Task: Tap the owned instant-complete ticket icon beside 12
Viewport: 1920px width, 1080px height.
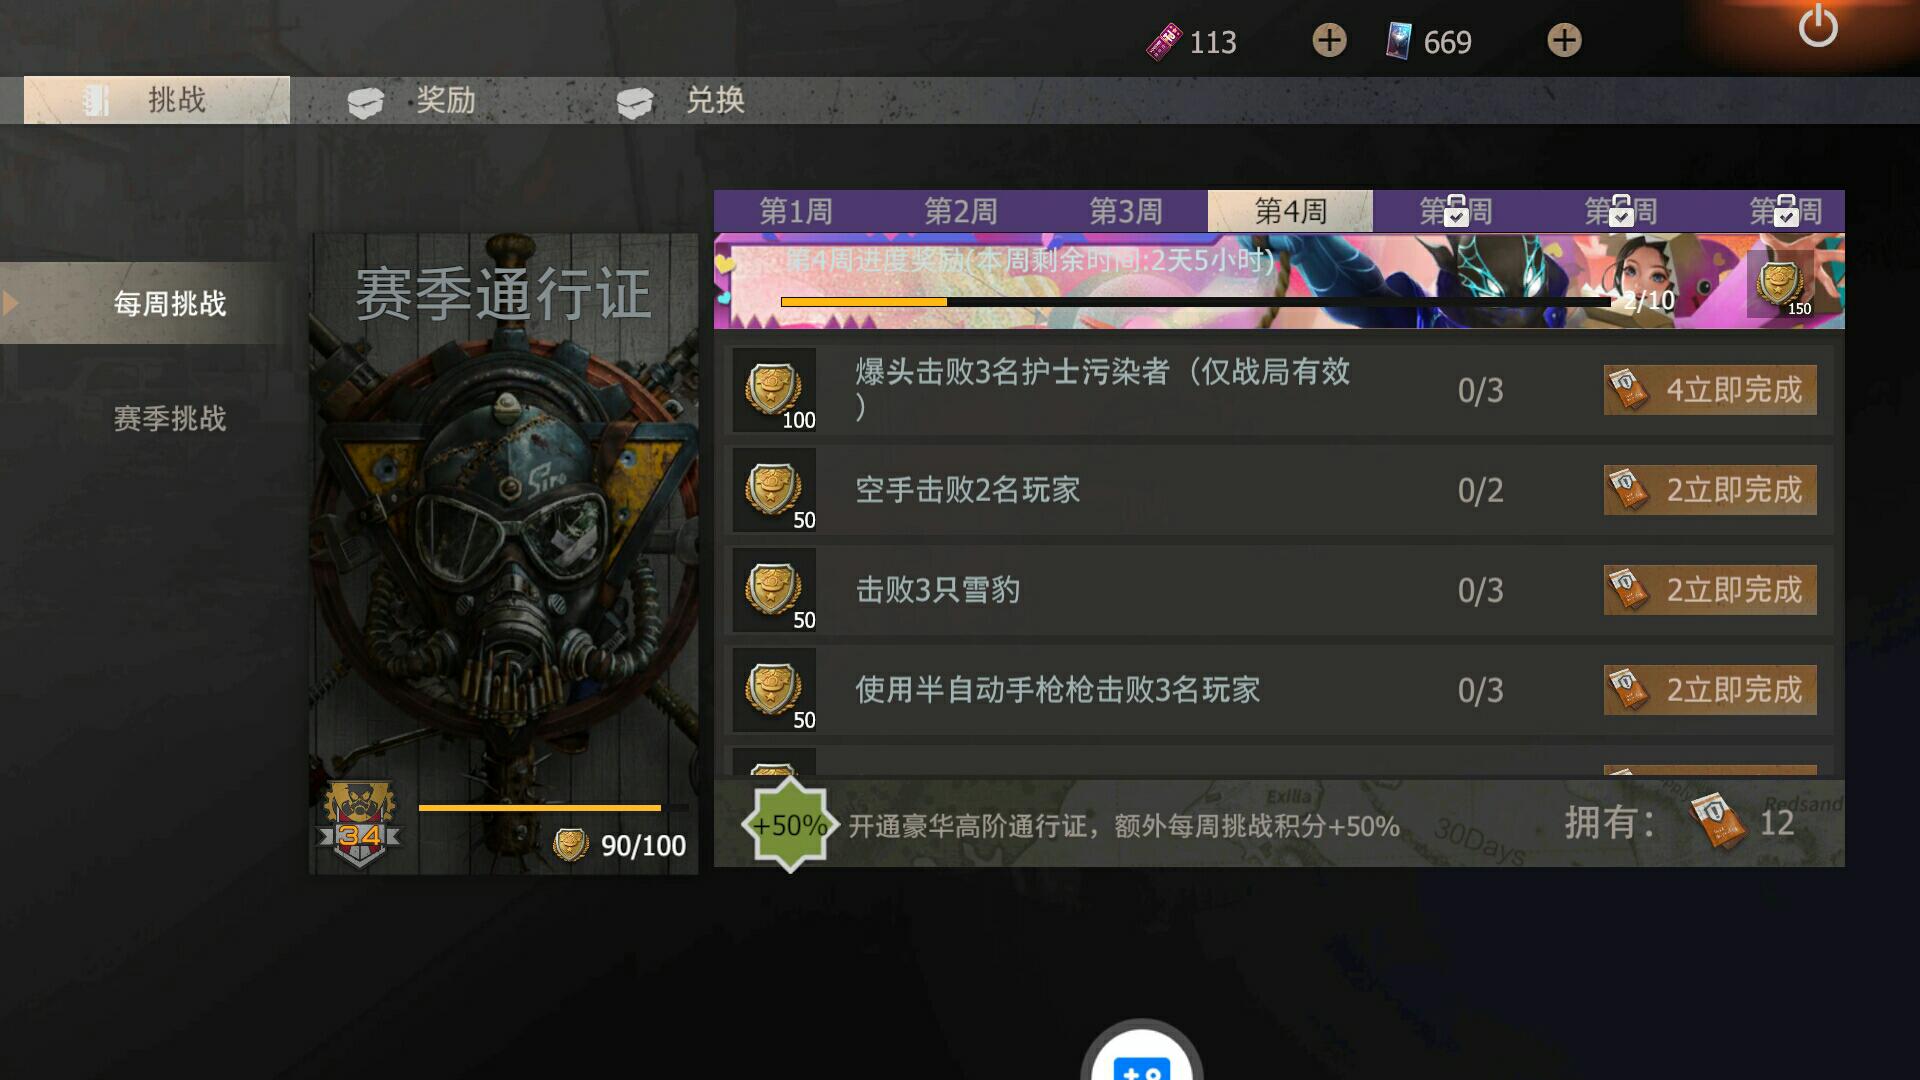Action: coord(1717,822)
